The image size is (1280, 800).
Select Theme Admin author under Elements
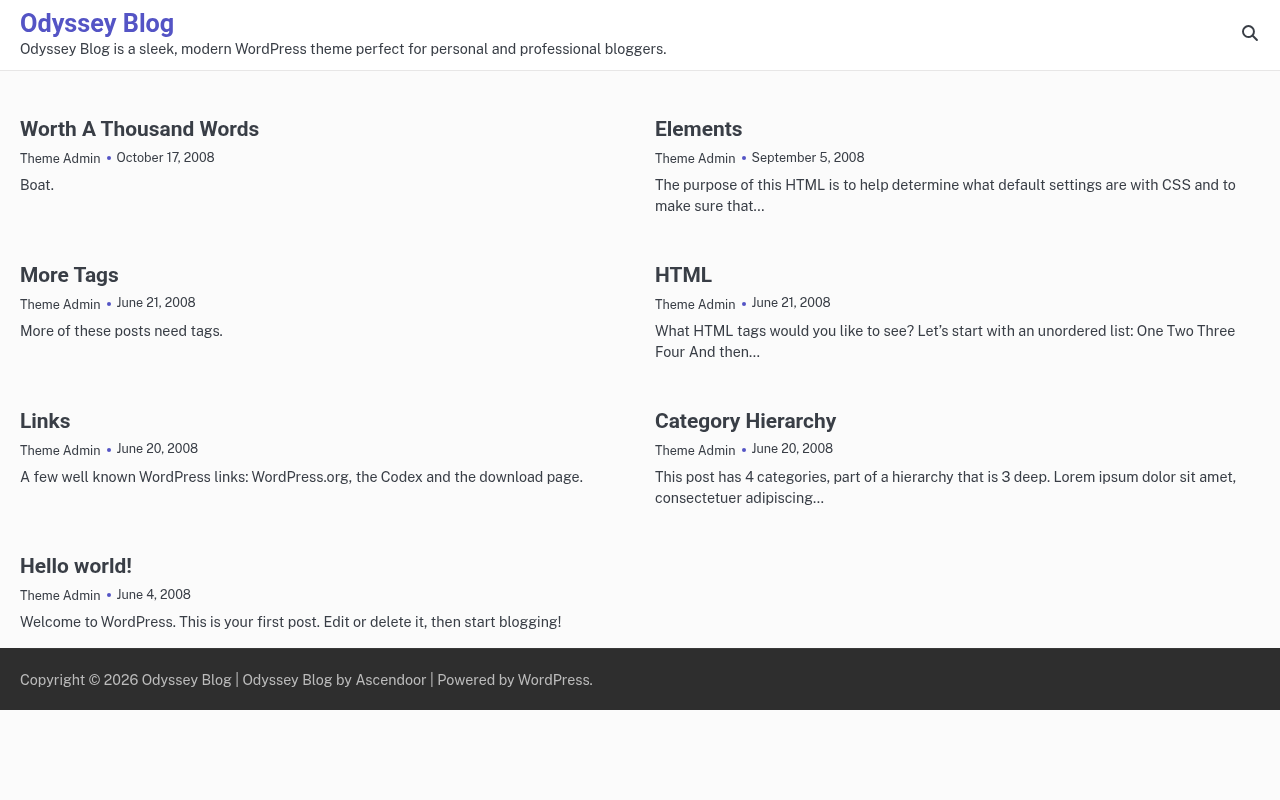click(x=695, y=158)
